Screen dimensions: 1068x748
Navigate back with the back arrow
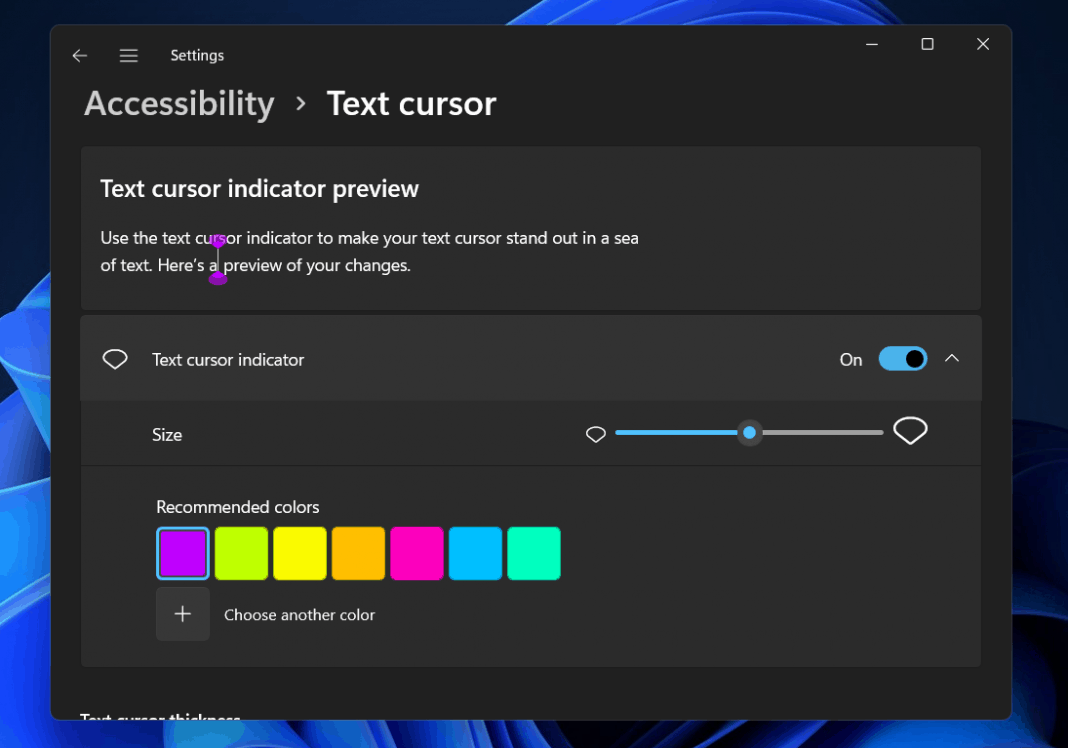pos(79,55)
